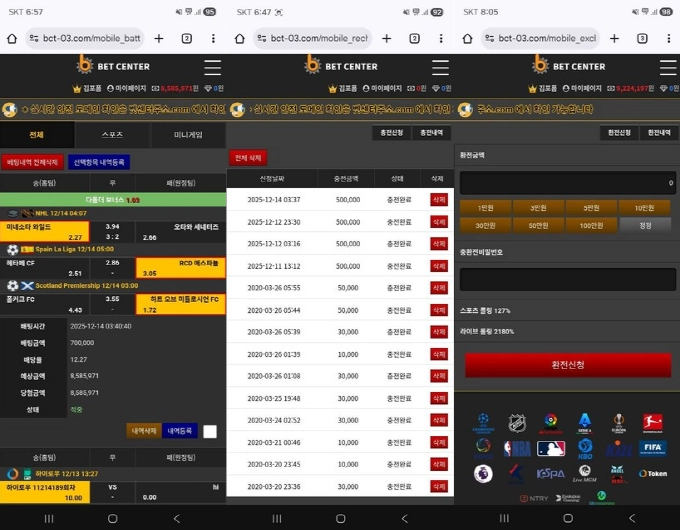Tap home icon in leftmost browser bar
Viewport: 680px width, 530px height.
click(12, 39)
